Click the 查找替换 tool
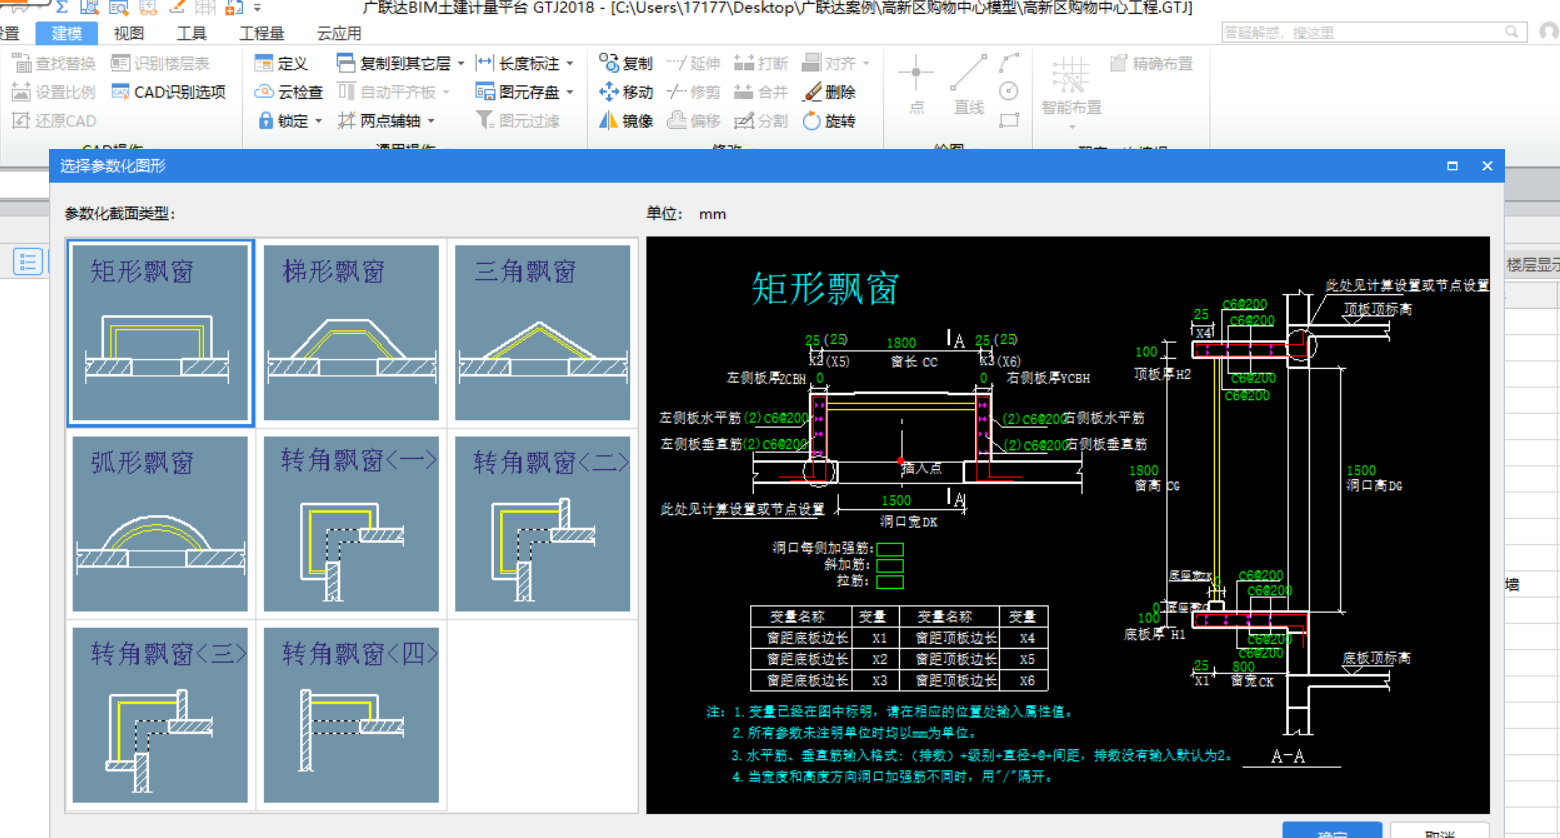Screen dimensions: 1560x838 tap(54, 63)
